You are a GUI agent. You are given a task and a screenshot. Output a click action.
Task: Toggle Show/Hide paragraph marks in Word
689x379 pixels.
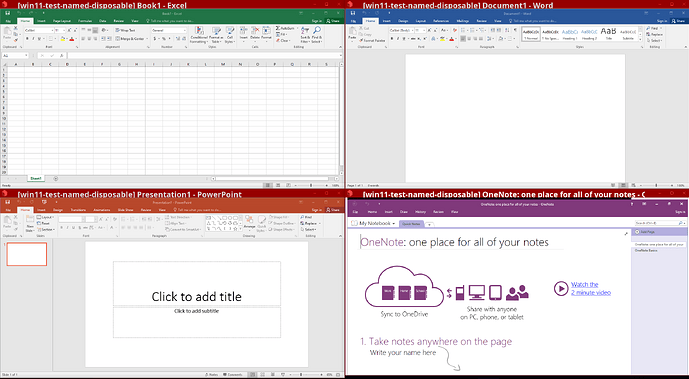pyautogui.click(x=515, y=30)
